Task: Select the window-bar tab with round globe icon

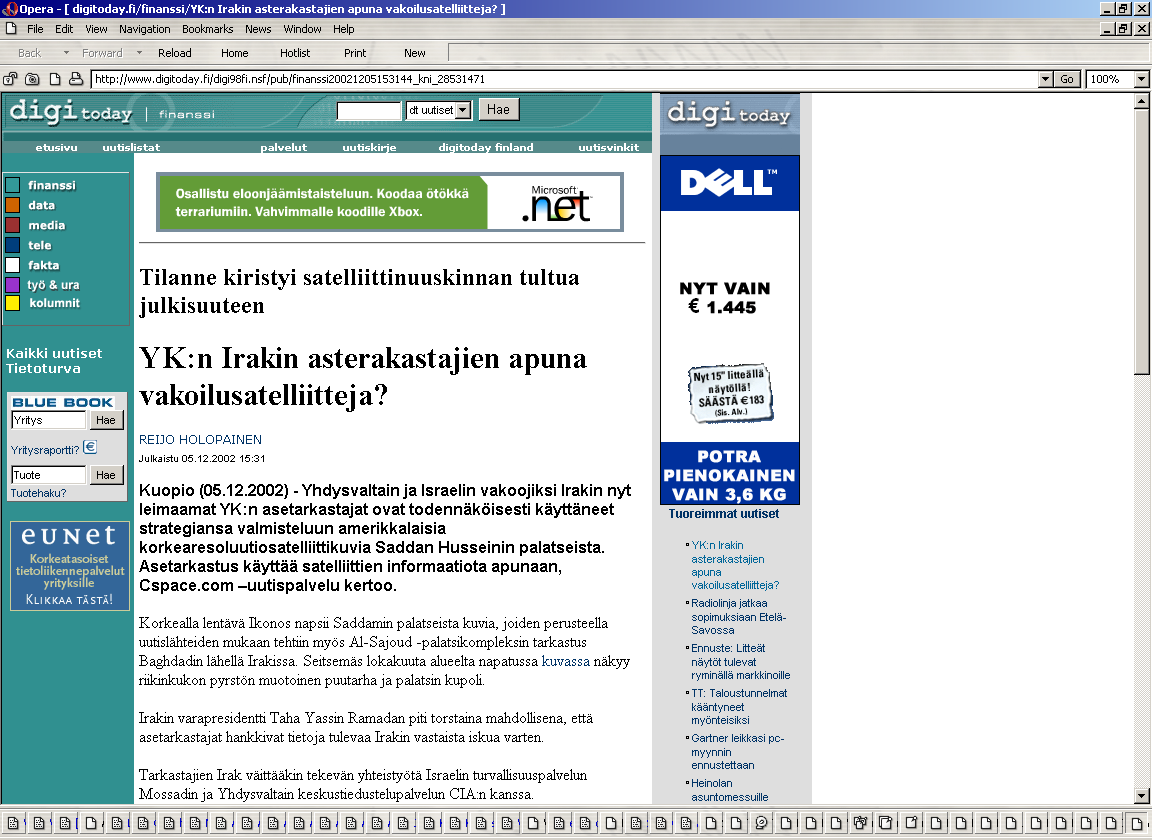Action: [761, 823]
